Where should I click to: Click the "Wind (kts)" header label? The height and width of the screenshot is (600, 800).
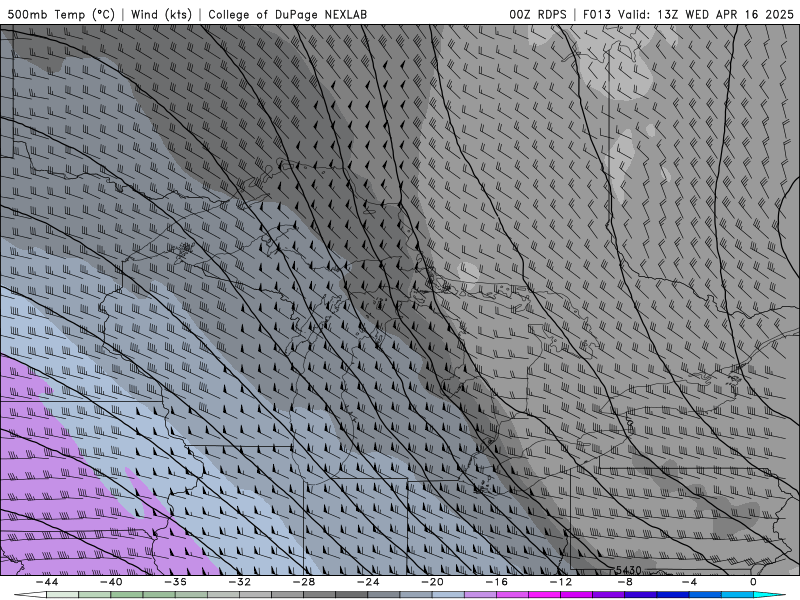coord(161,14)
